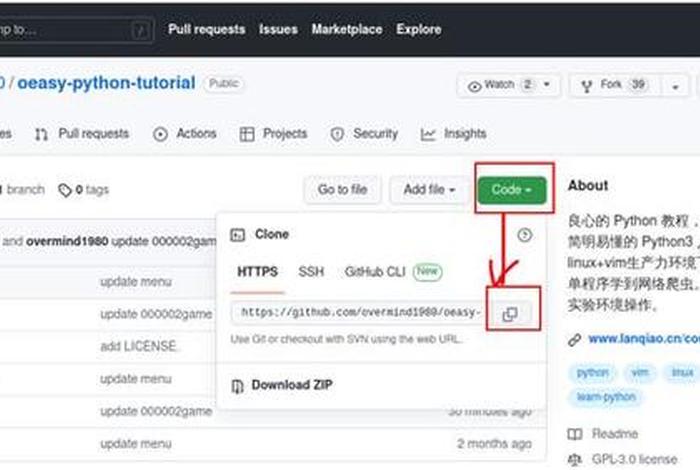Open Issues in top navigation
This screenshot has width=700, height=470.
(x=278, y=29)
